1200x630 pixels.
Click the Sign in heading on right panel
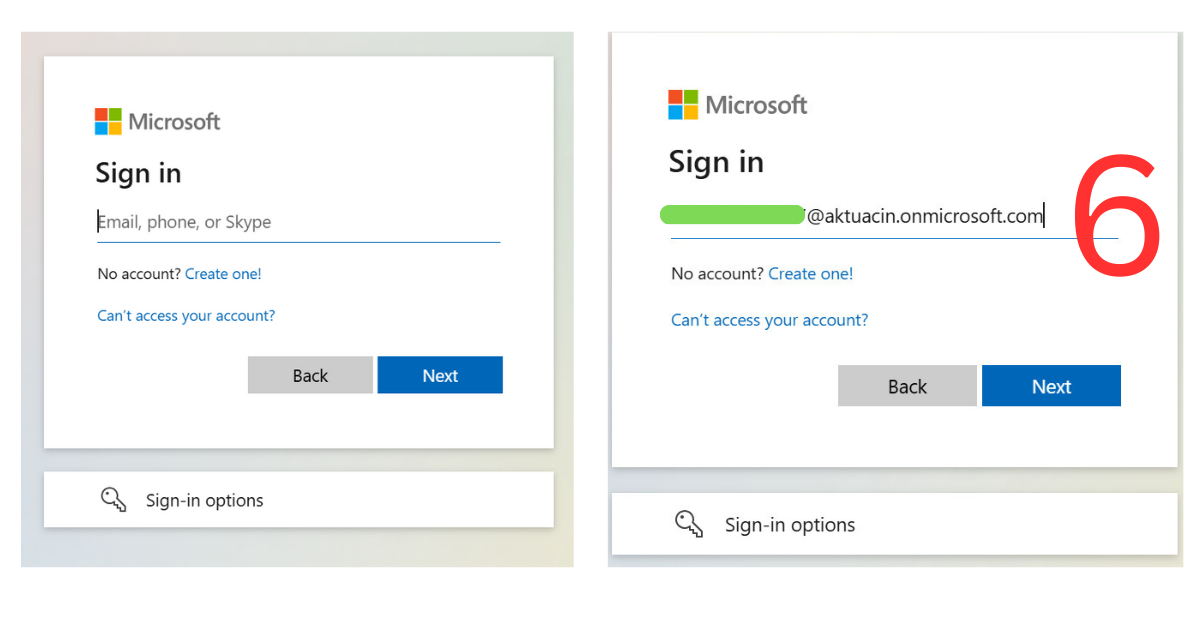pos(716,162)
